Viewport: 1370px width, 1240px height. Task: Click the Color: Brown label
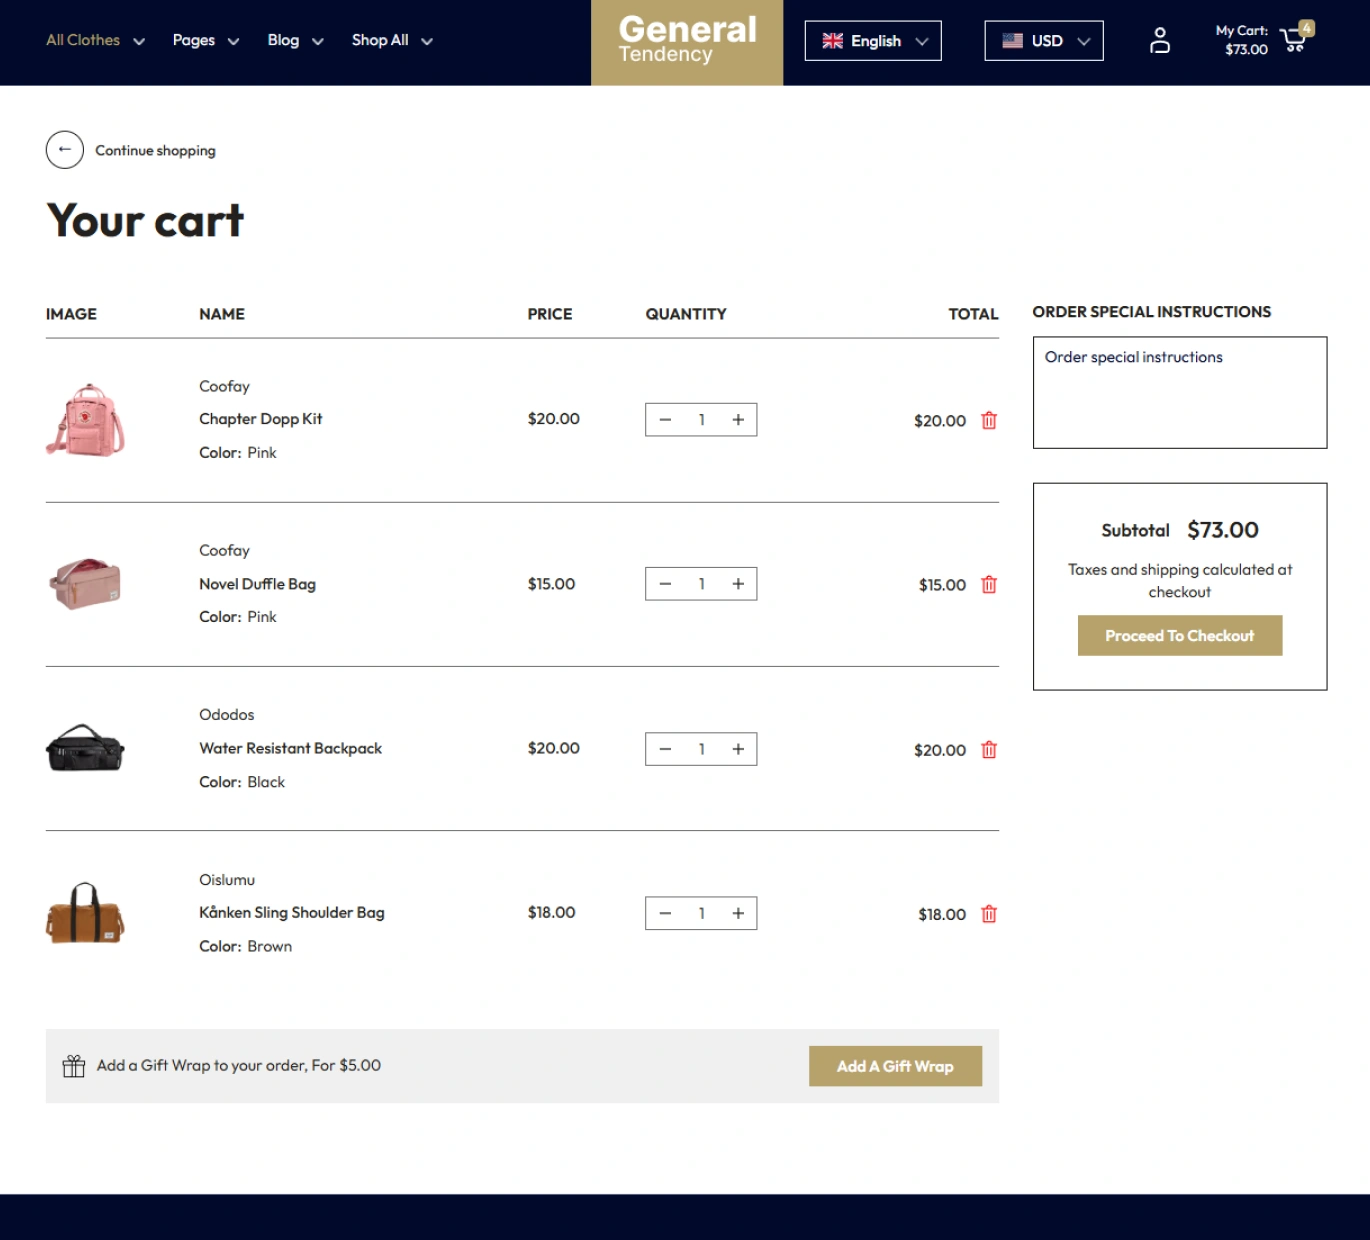pyautogui.click(x=246, y=946)
